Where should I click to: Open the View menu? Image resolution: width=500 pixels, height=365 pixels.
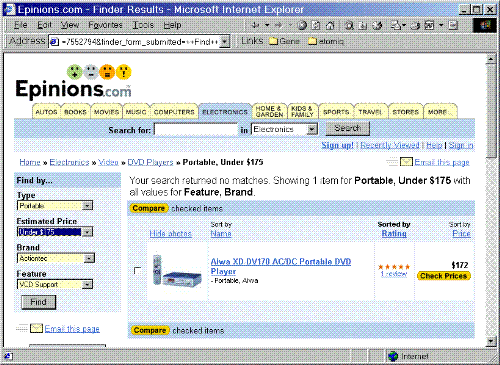70,25
